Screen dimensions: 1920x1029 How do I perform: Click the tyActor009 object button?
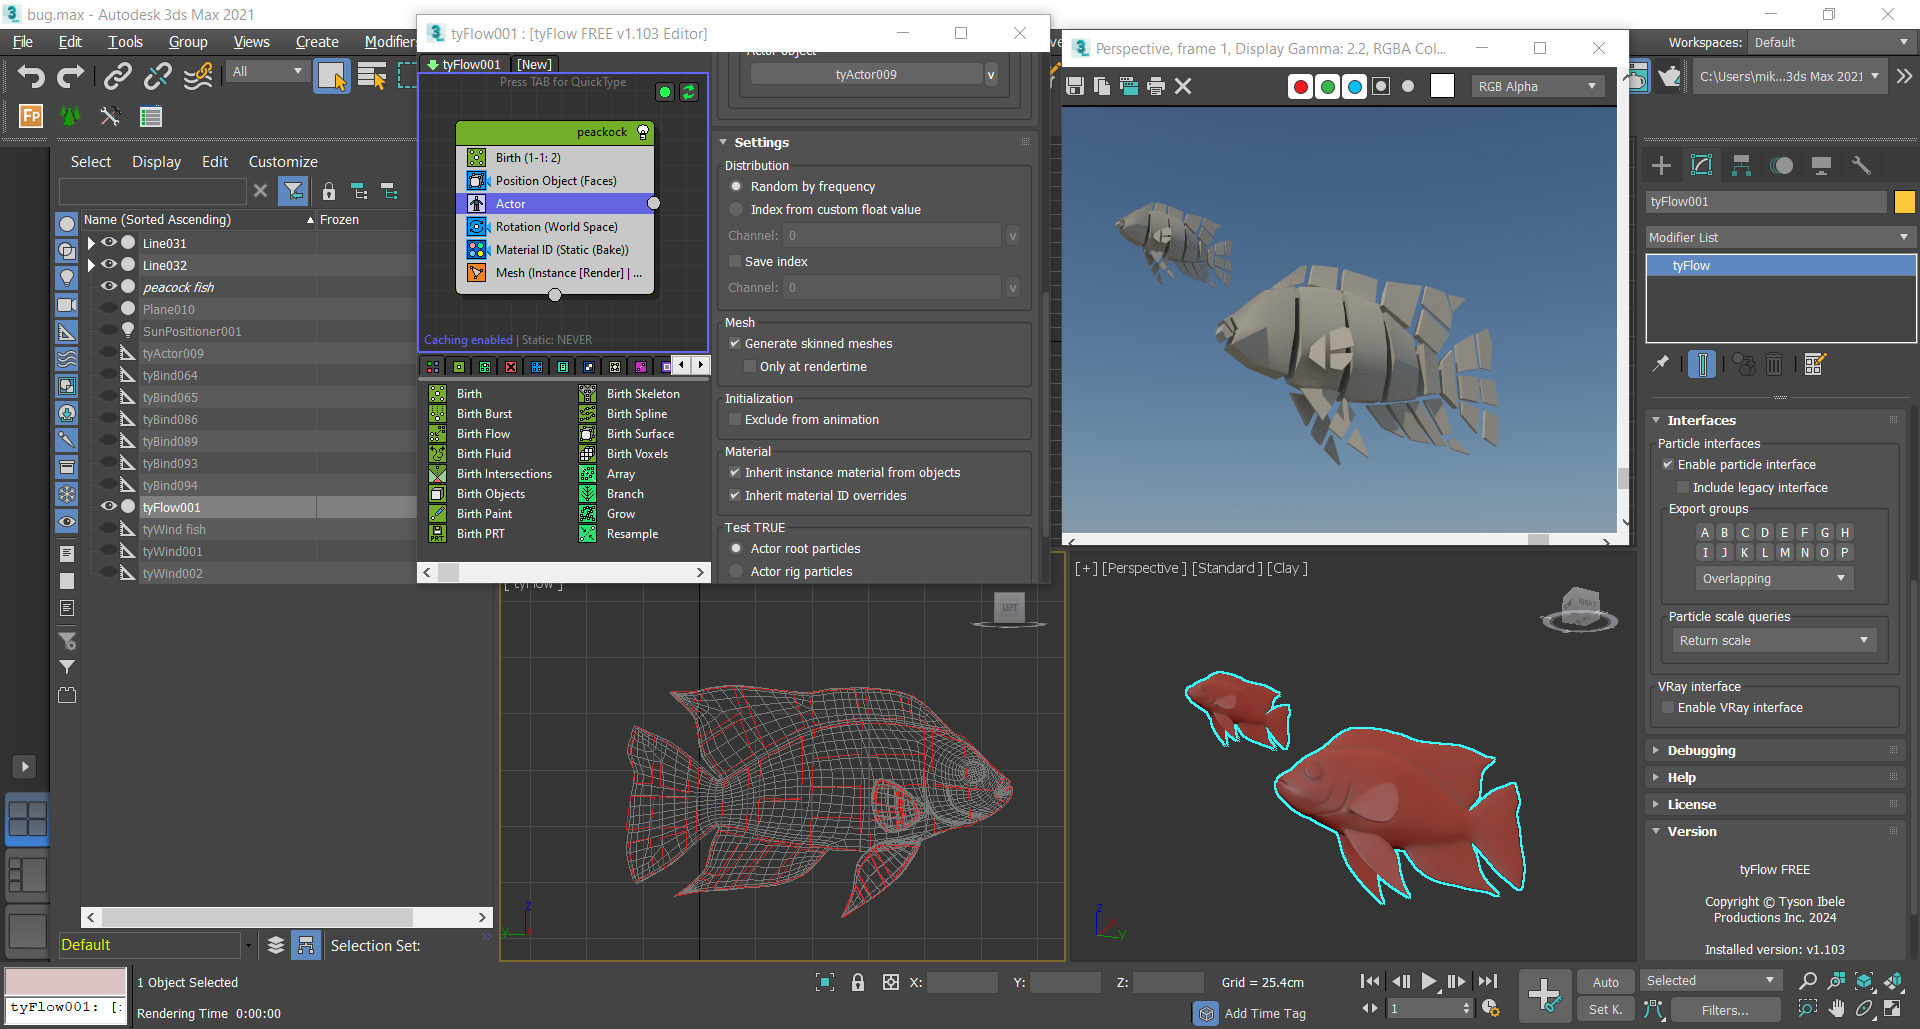click(866, 74)
